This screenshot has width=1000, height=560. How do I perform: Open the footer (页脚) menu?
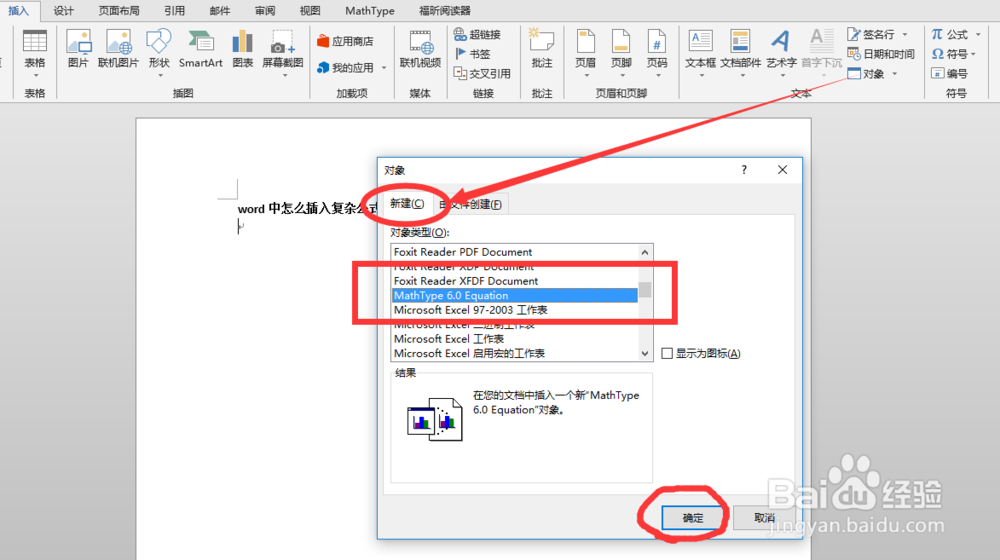pos(621,52)
